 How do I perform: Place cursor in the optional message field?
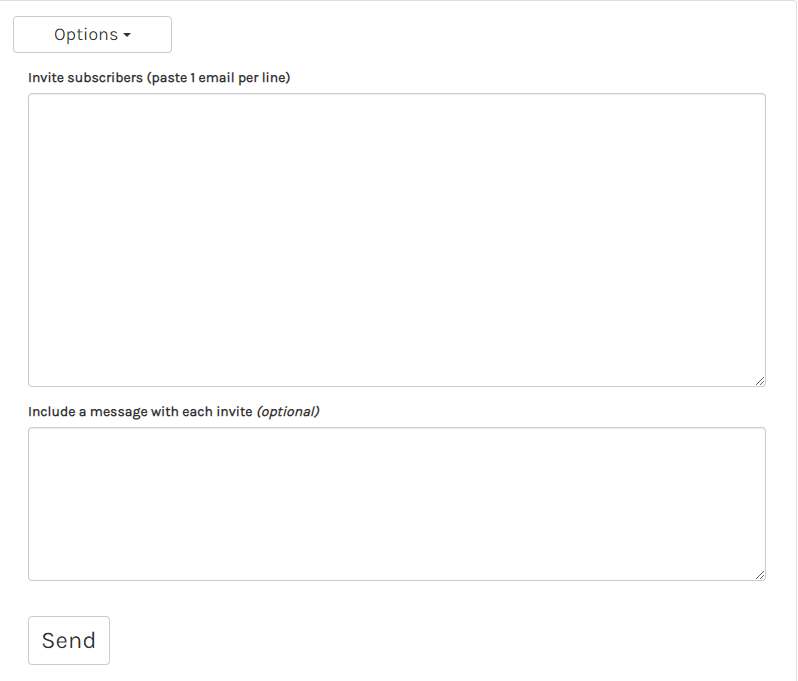click(x=396, y=504)
